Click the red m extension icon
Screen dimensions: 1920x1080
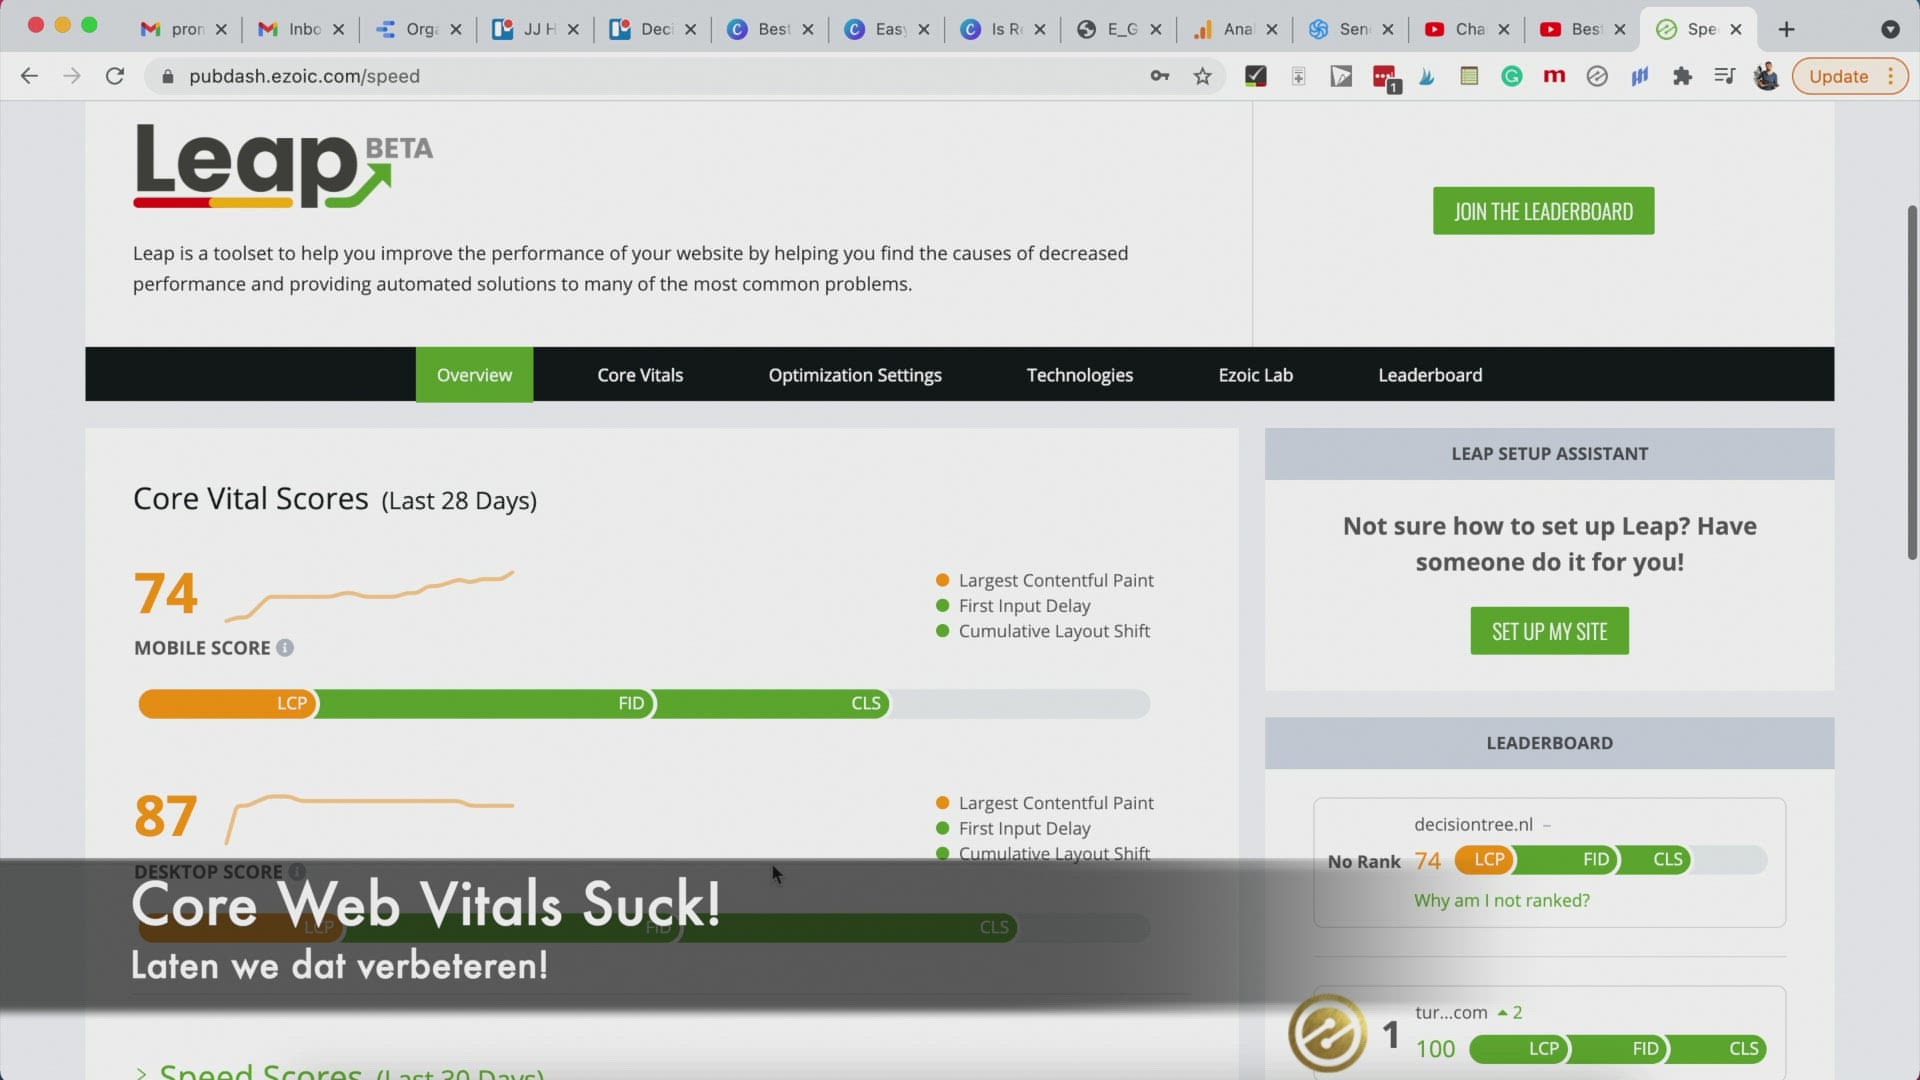click(1554, 76)
